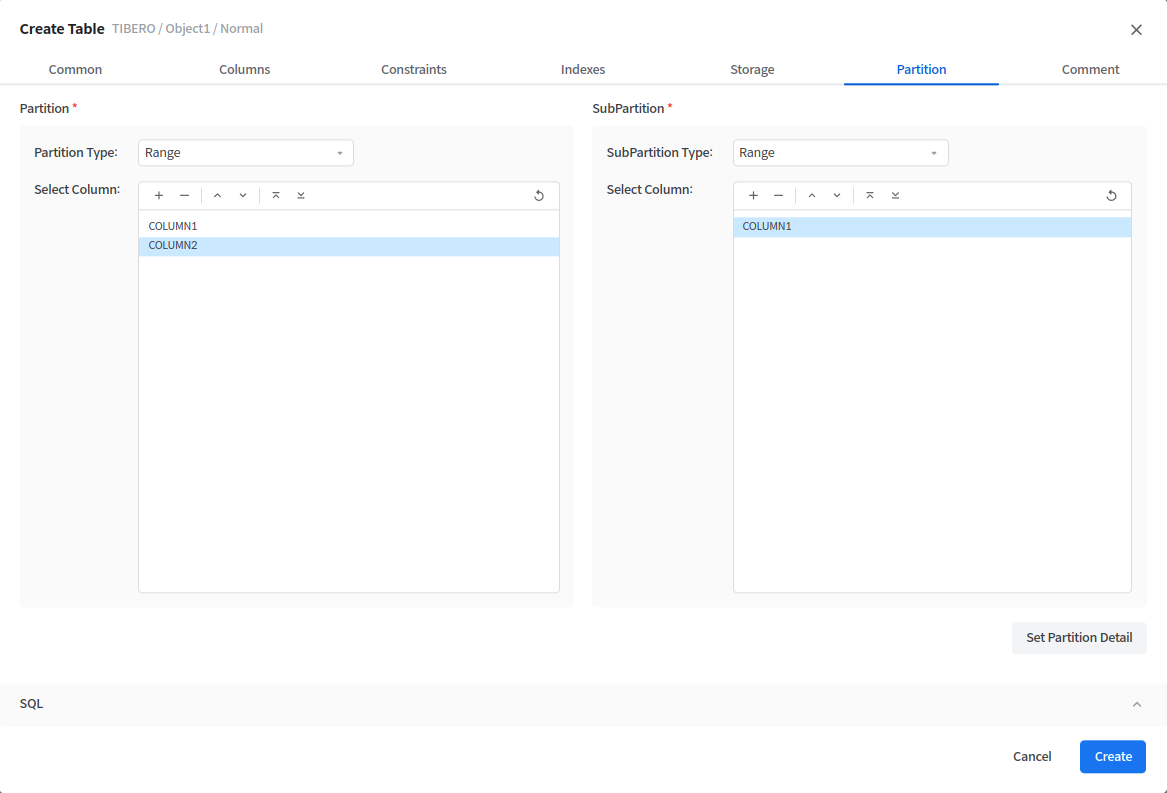Go to the Constraints tab
Image resolution: width=1167 pixels, height=793 pixels.
[x=413, y=70]
